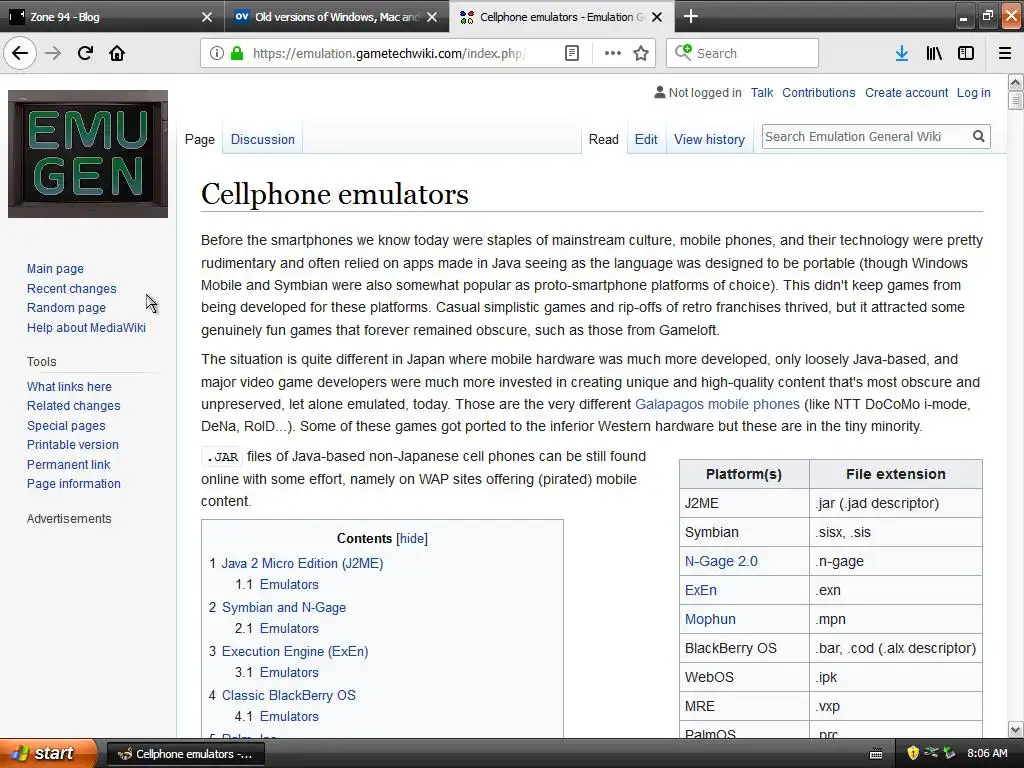This screenshot has width=1024, height=768.
Task: Open Random page link
Action: 66,308
